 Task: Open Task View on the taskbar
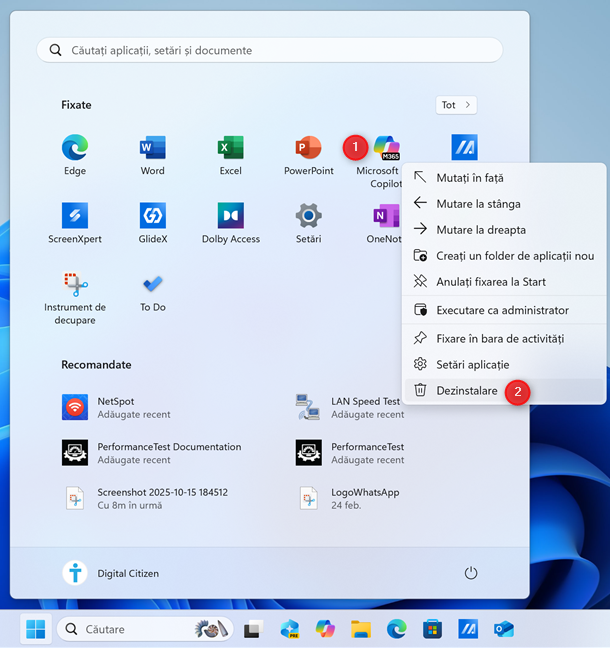point(254,629)
